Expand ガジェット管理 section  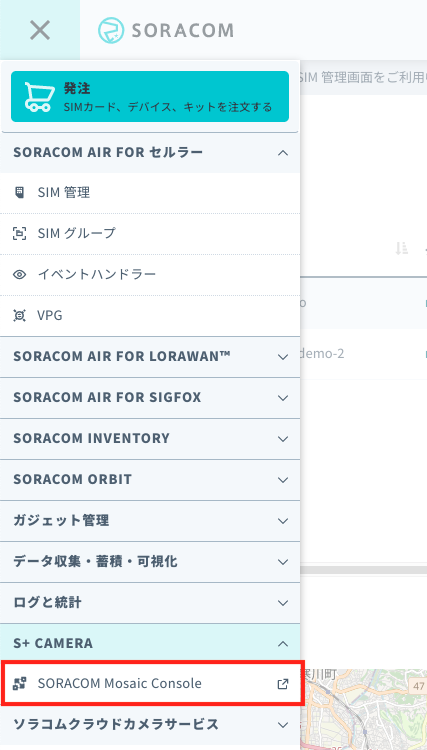(150, 520)
